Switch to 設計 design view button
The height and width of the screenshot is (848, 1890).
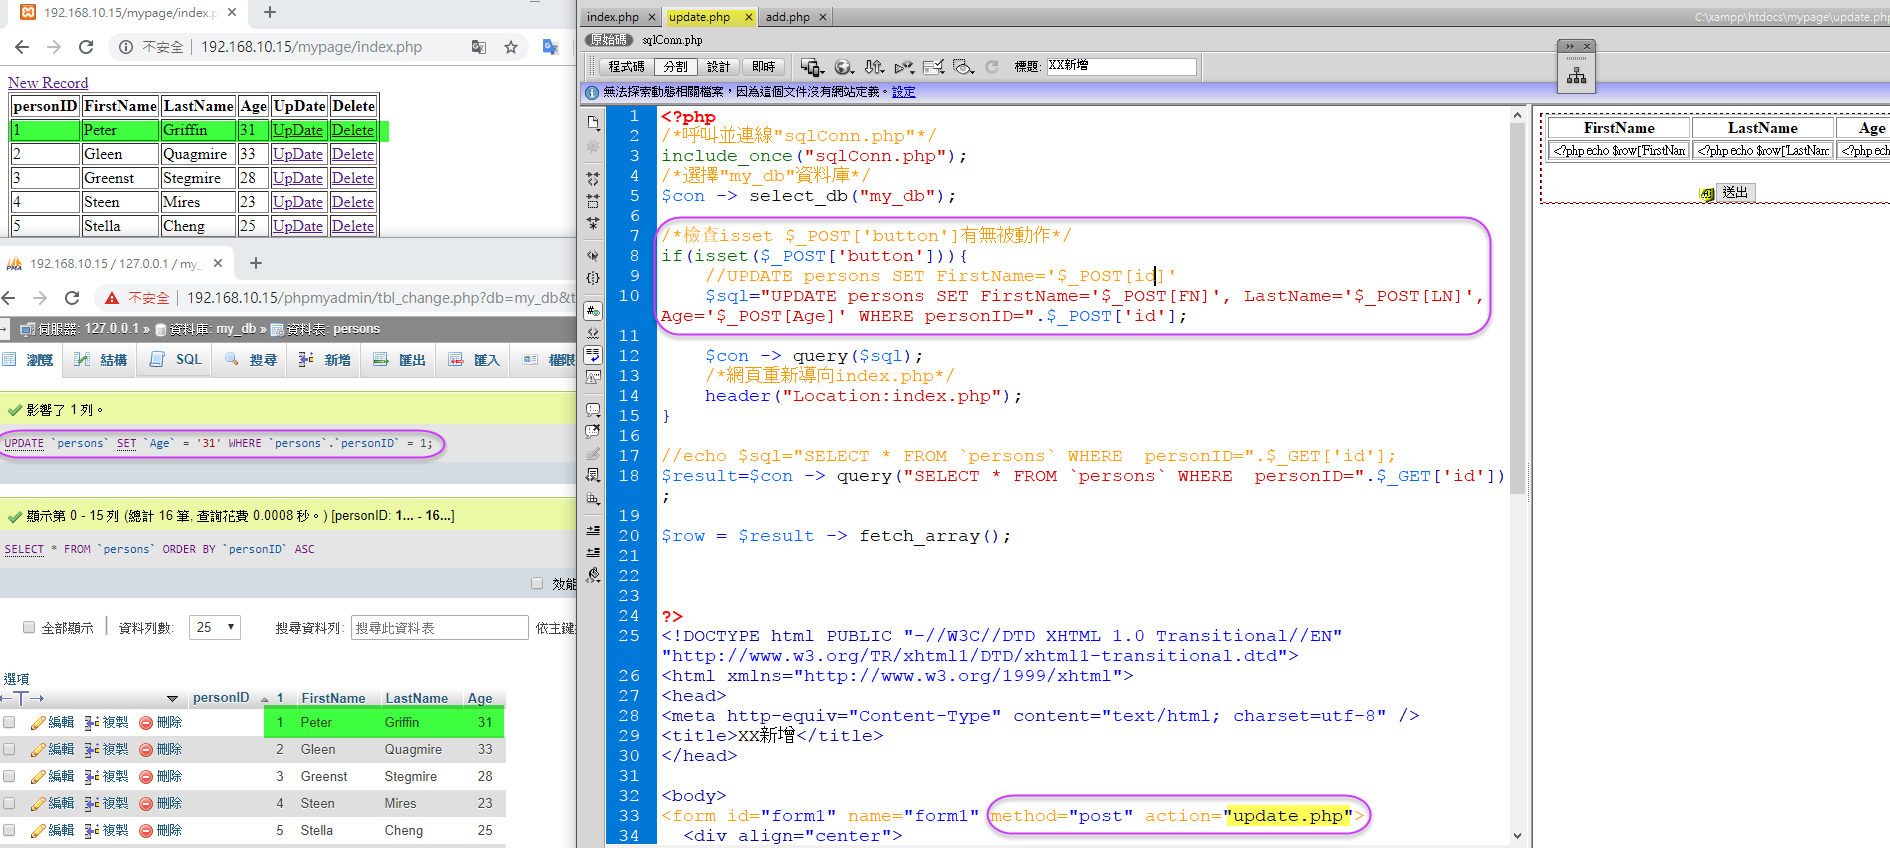(x=718, y=67)
